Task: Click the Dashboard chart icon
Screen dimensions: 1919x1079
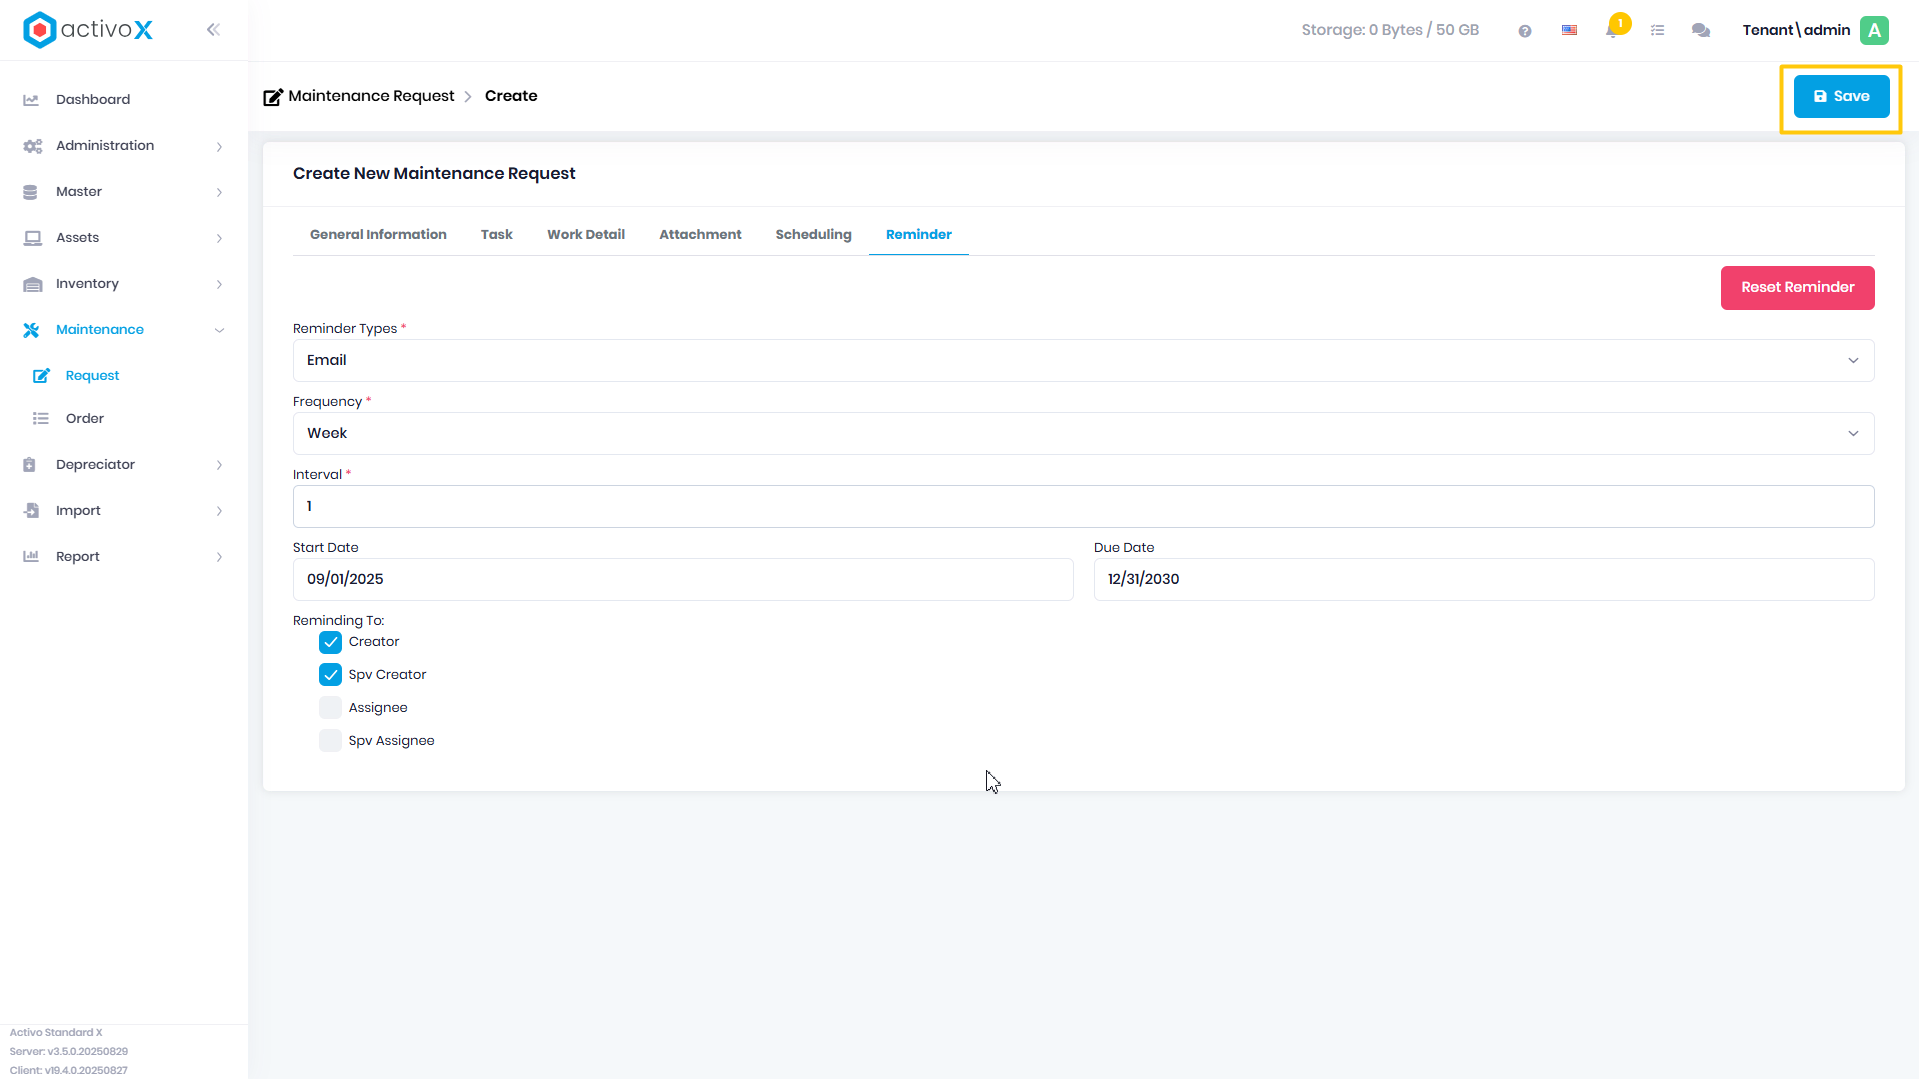Action: [31, 100]
